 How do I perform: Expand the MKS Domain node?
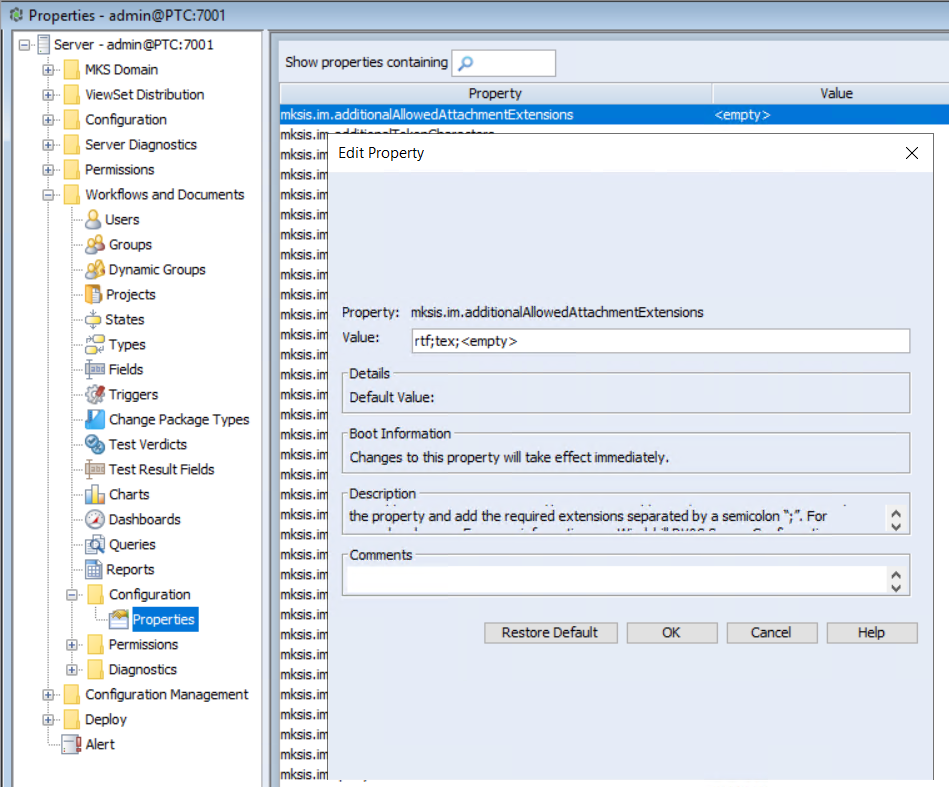click(48, 70)
